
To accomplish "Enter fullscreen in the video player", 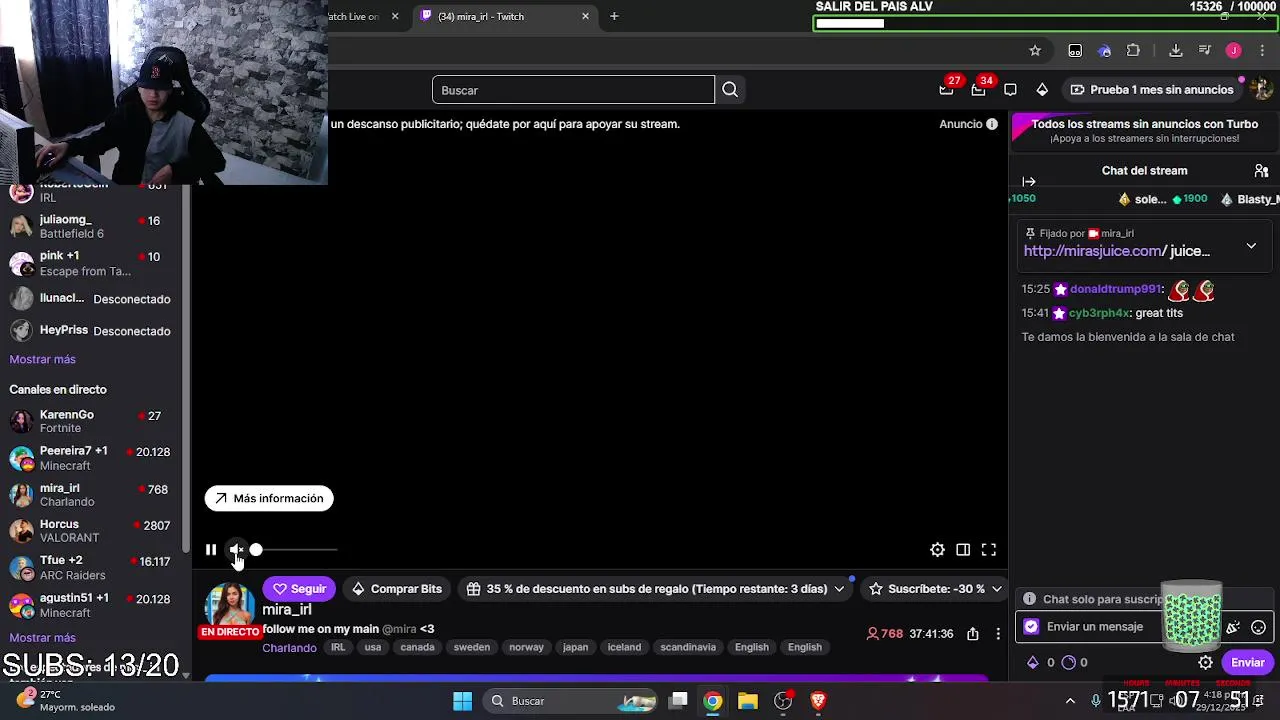I will [989, 550].
